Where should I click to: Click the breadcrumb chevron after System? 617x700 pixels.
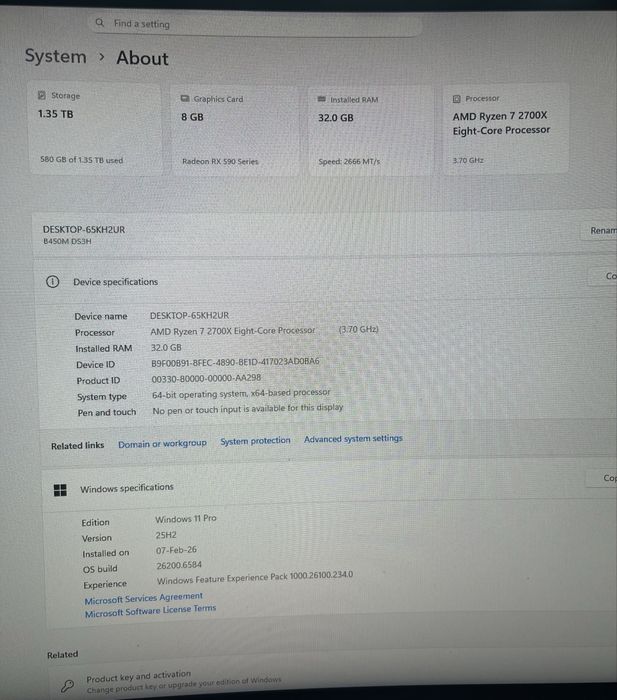point(102,57)
